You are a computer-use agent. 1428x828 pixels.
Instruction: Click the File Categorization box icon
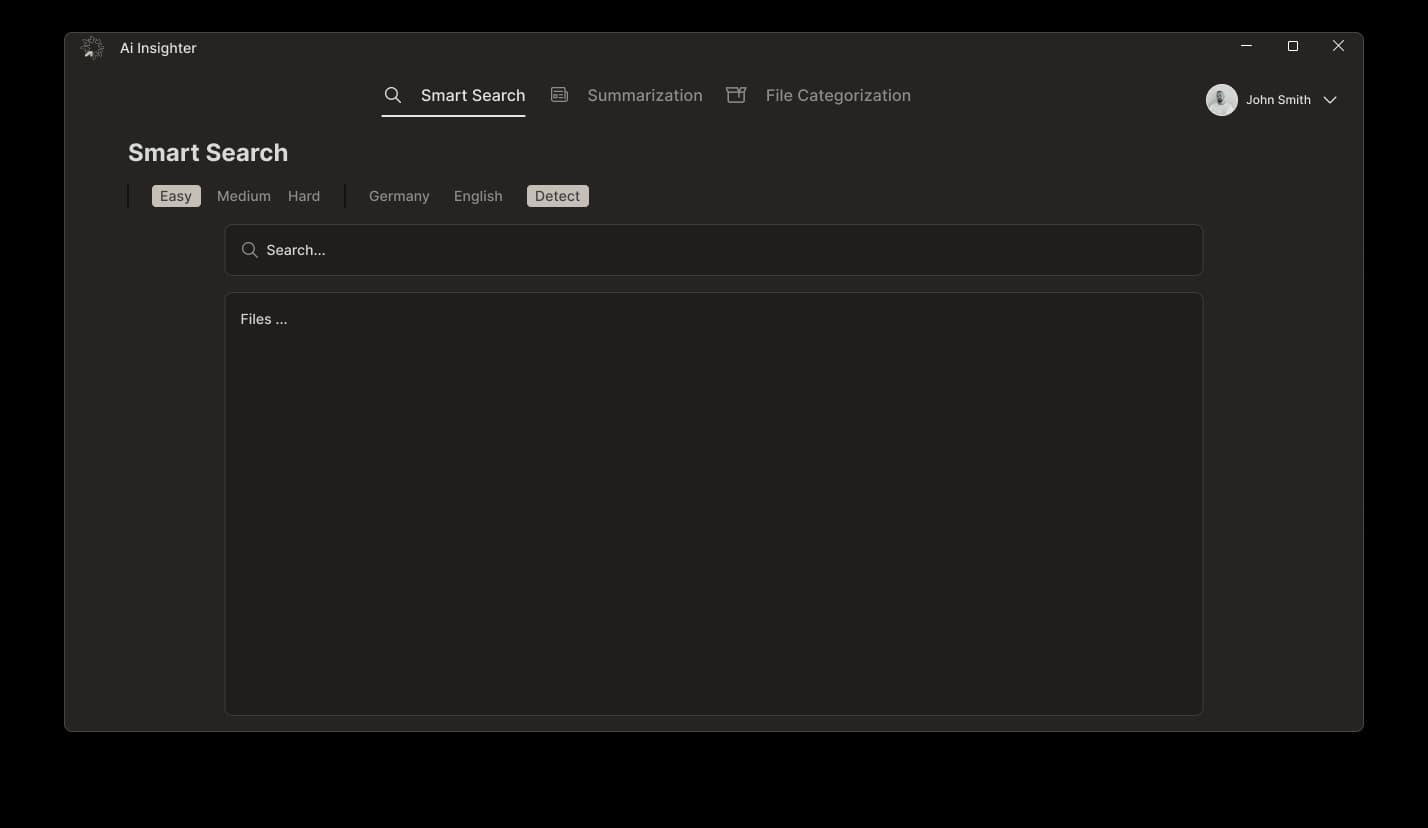point(735,94)
